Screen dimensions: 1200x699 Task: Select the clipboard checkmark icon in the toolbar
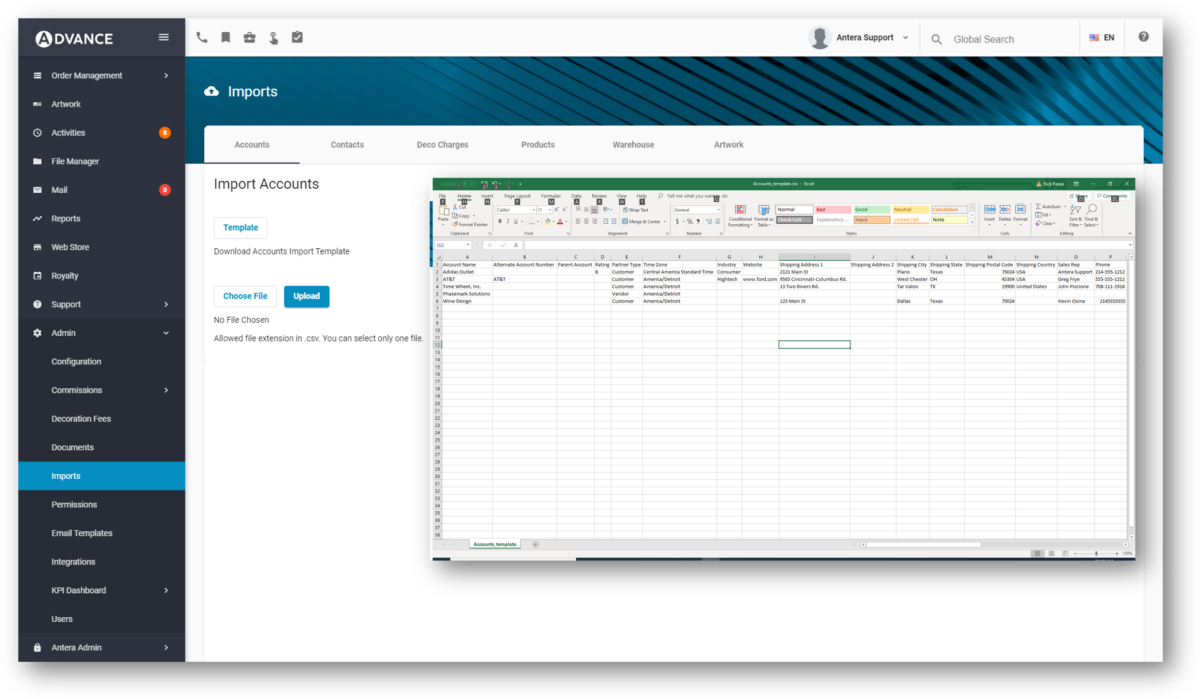tap(297, 37)
